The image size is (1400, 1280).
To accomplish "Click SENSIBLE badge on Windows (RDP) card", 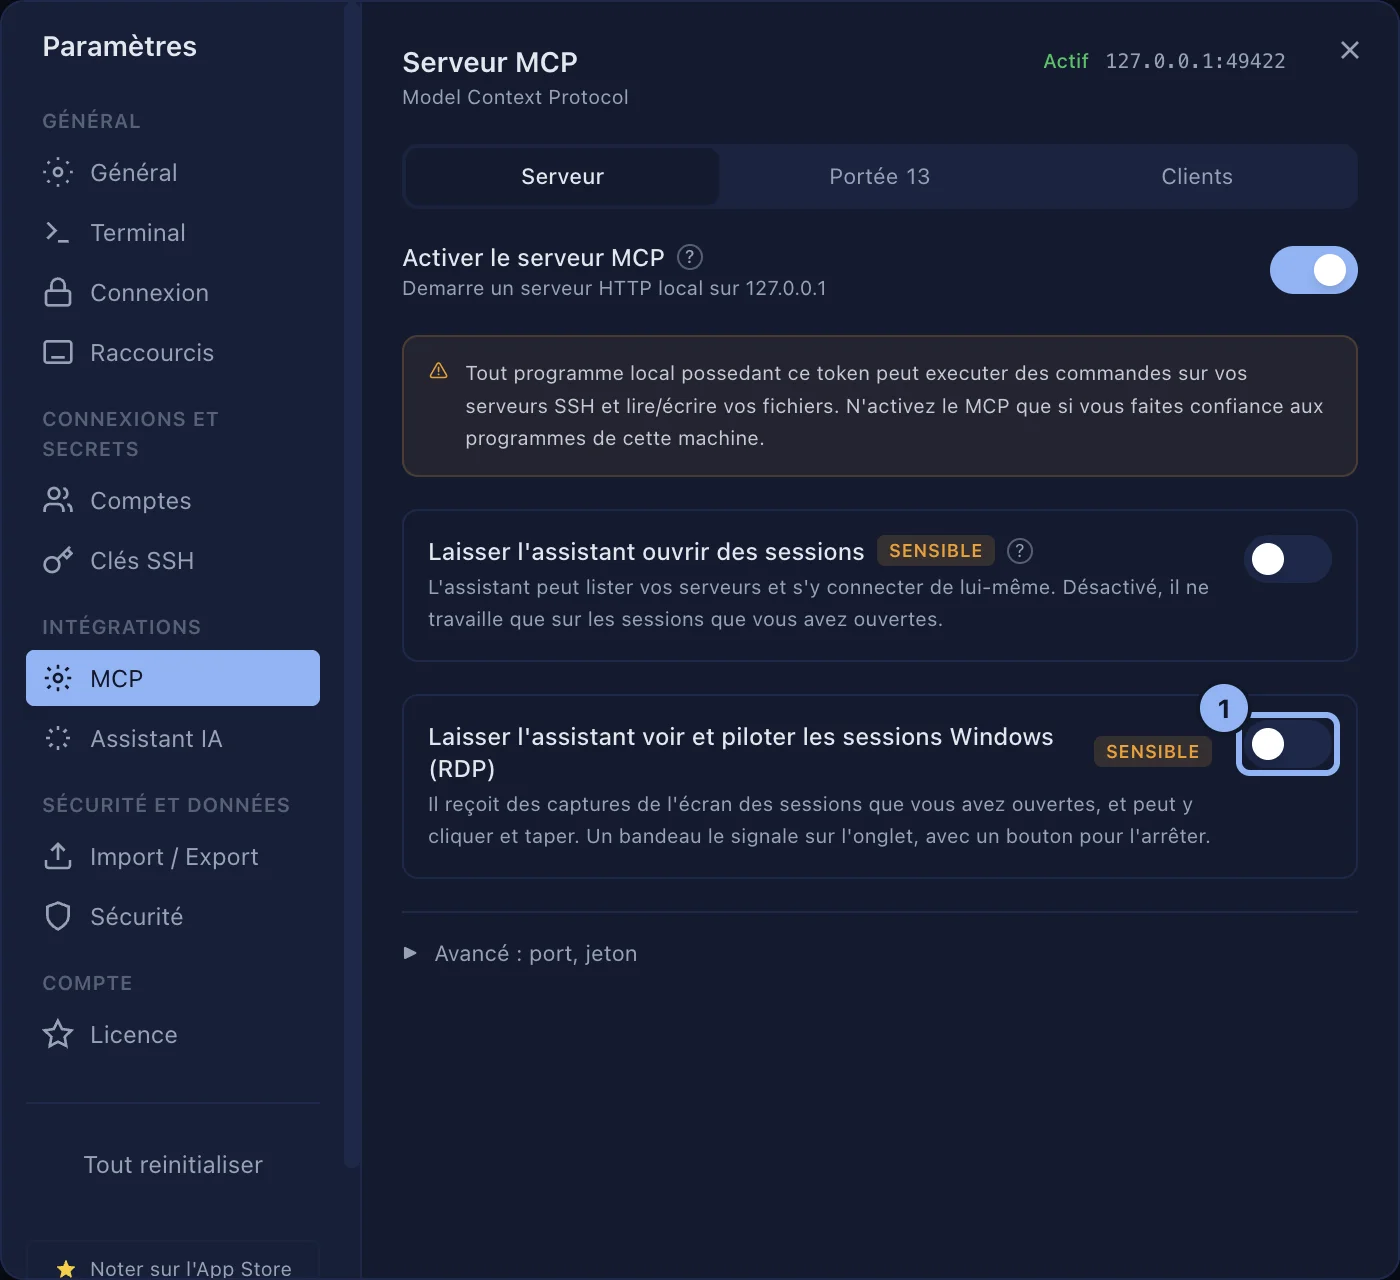I will pyautogui.click(x=1152, y=752).
